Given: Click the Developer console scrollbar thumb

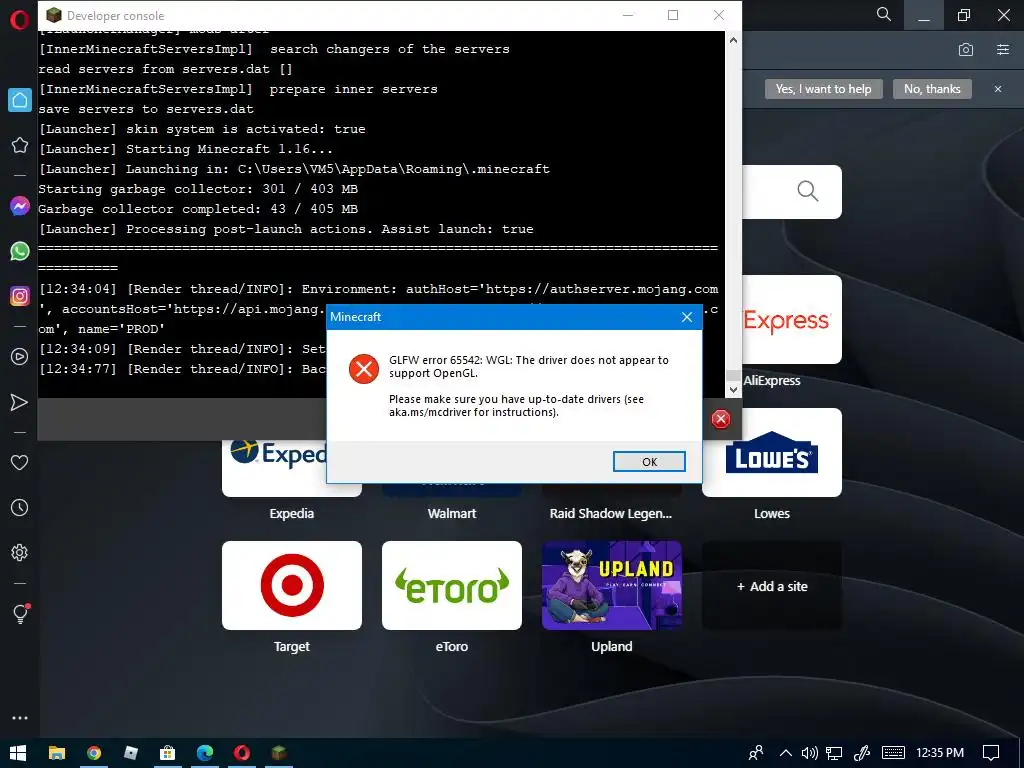Looking at the screenshot, I should click(x=733, y=376).
